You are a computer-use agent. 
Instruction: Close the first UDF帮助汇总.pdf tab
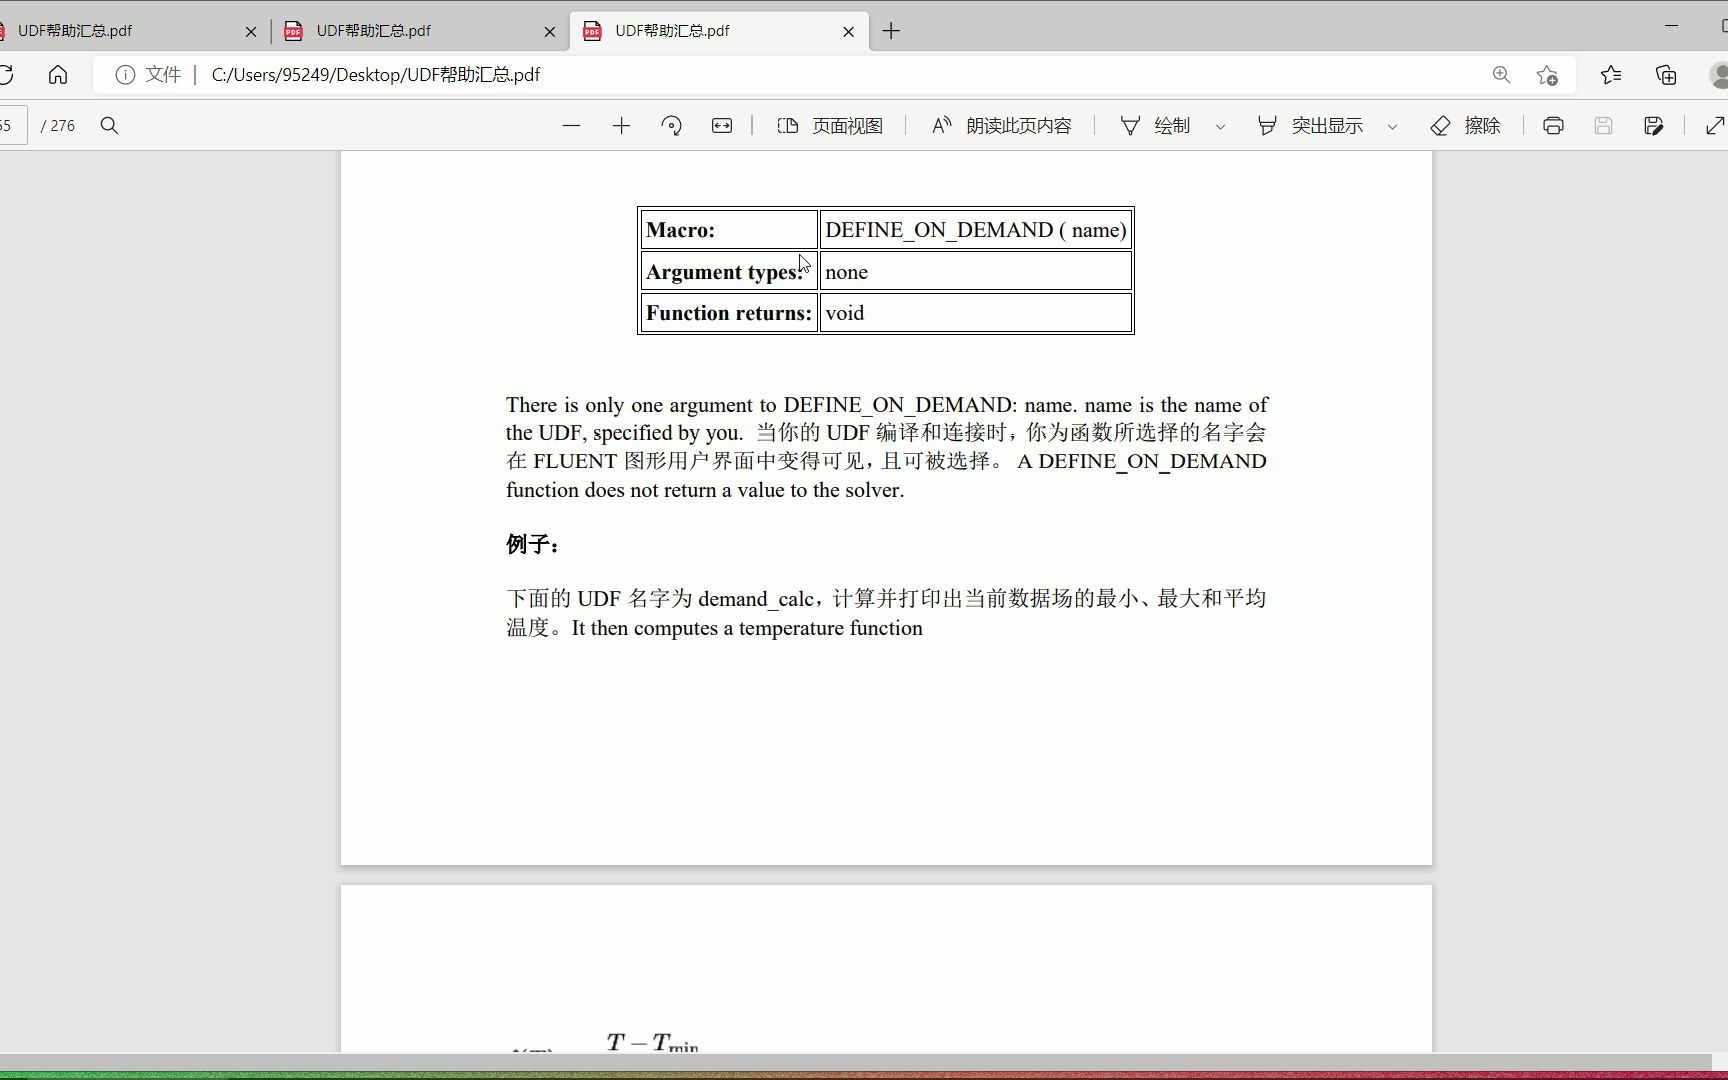click(x=251, y=32)
